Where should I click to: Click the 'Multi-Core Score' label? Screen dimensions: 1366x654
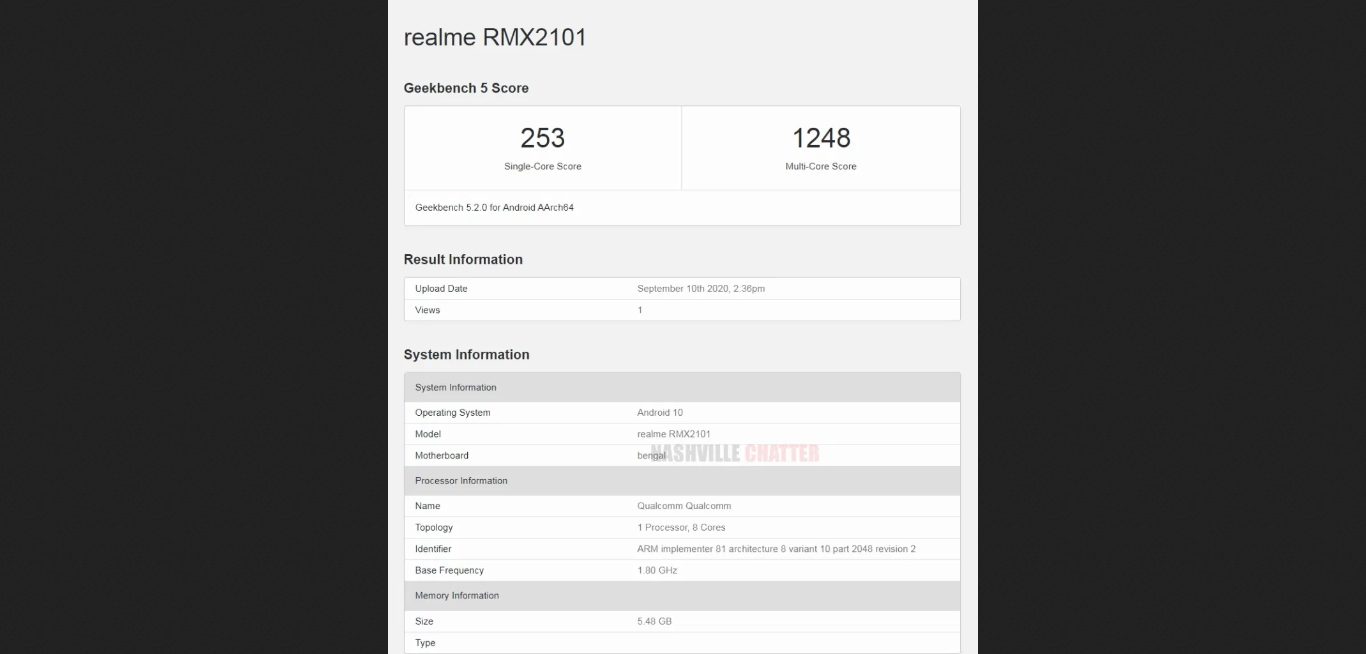click(x=821, y=167)
